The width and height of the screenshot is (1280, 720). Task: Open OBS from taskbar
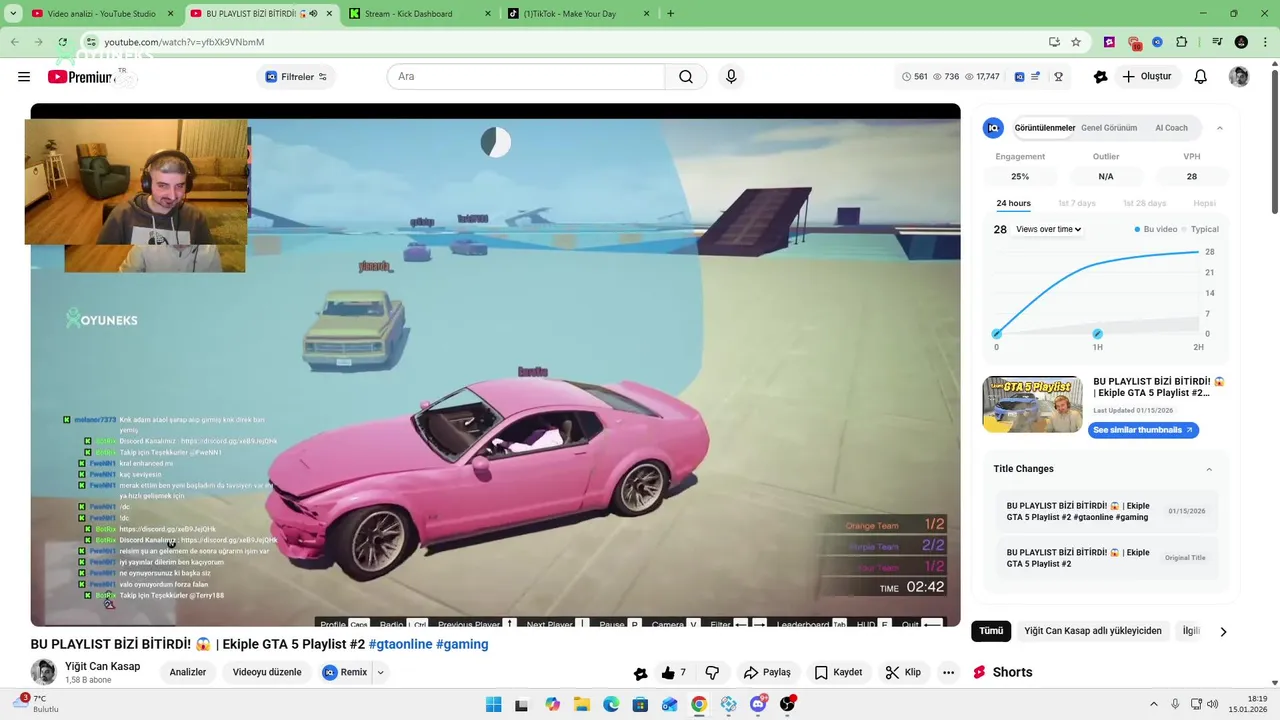(x=788, y=705)
